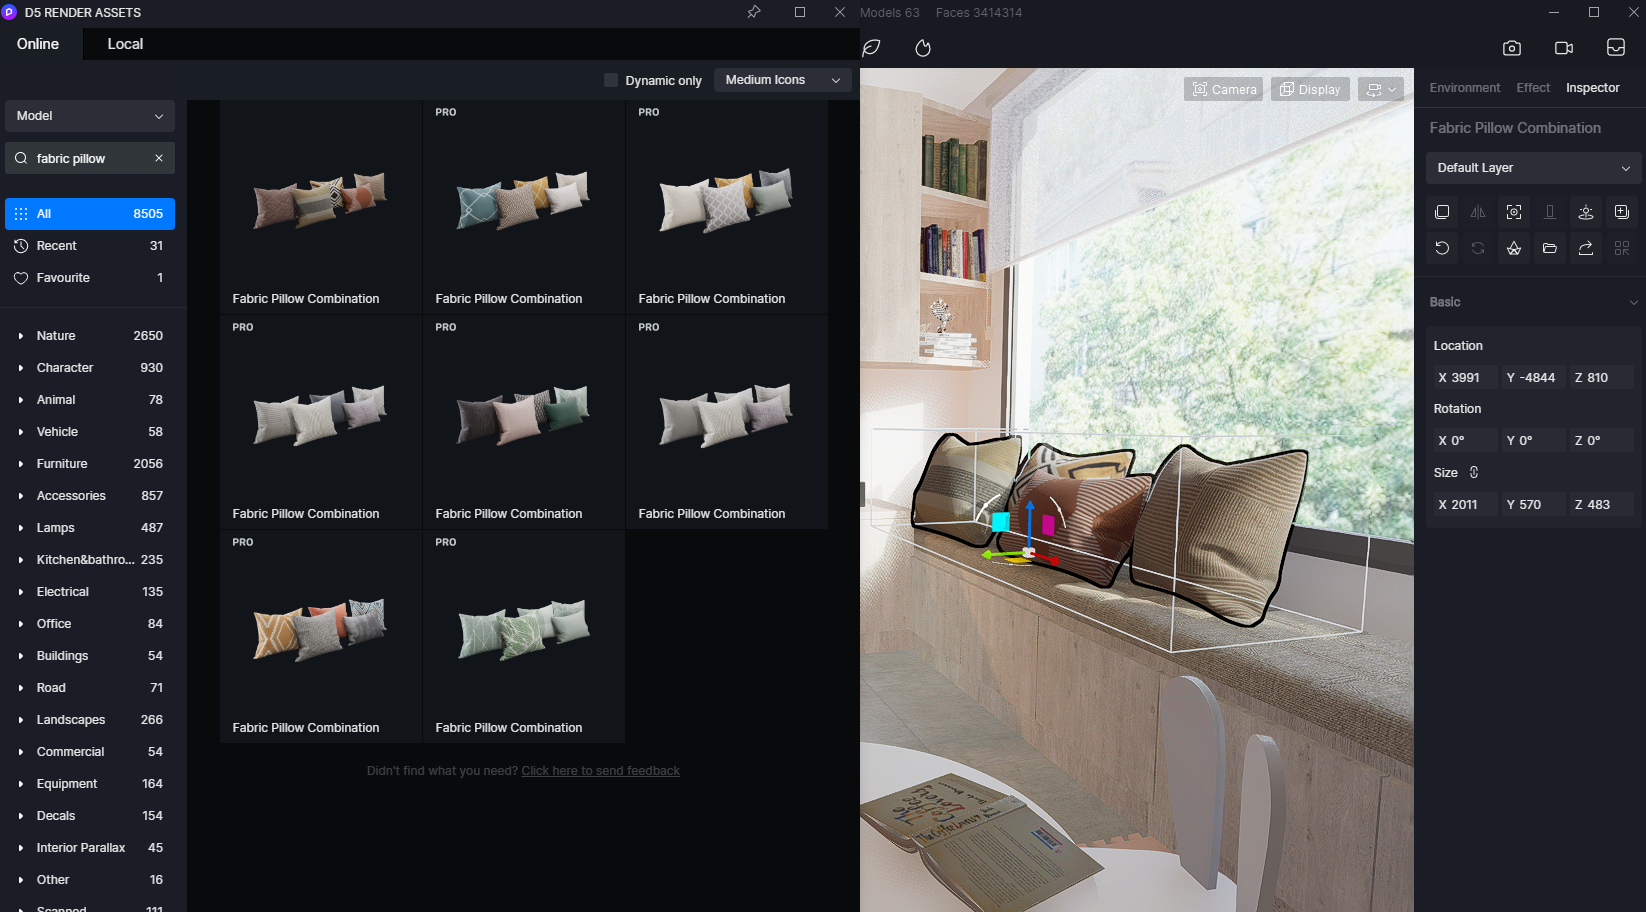Focus on the selected object icon
Screen dimensions: 1646x912
[1514, 212]
